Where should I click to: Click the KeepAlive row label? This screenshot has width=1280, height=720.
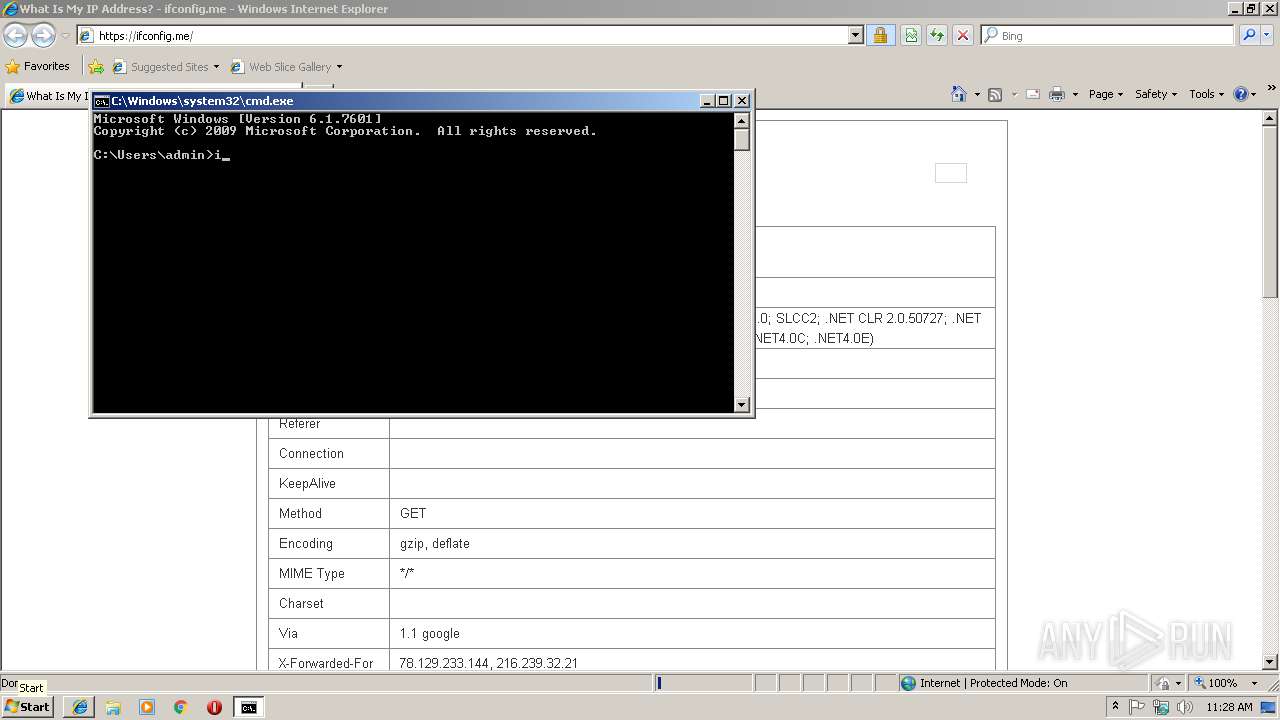point(307,483)
